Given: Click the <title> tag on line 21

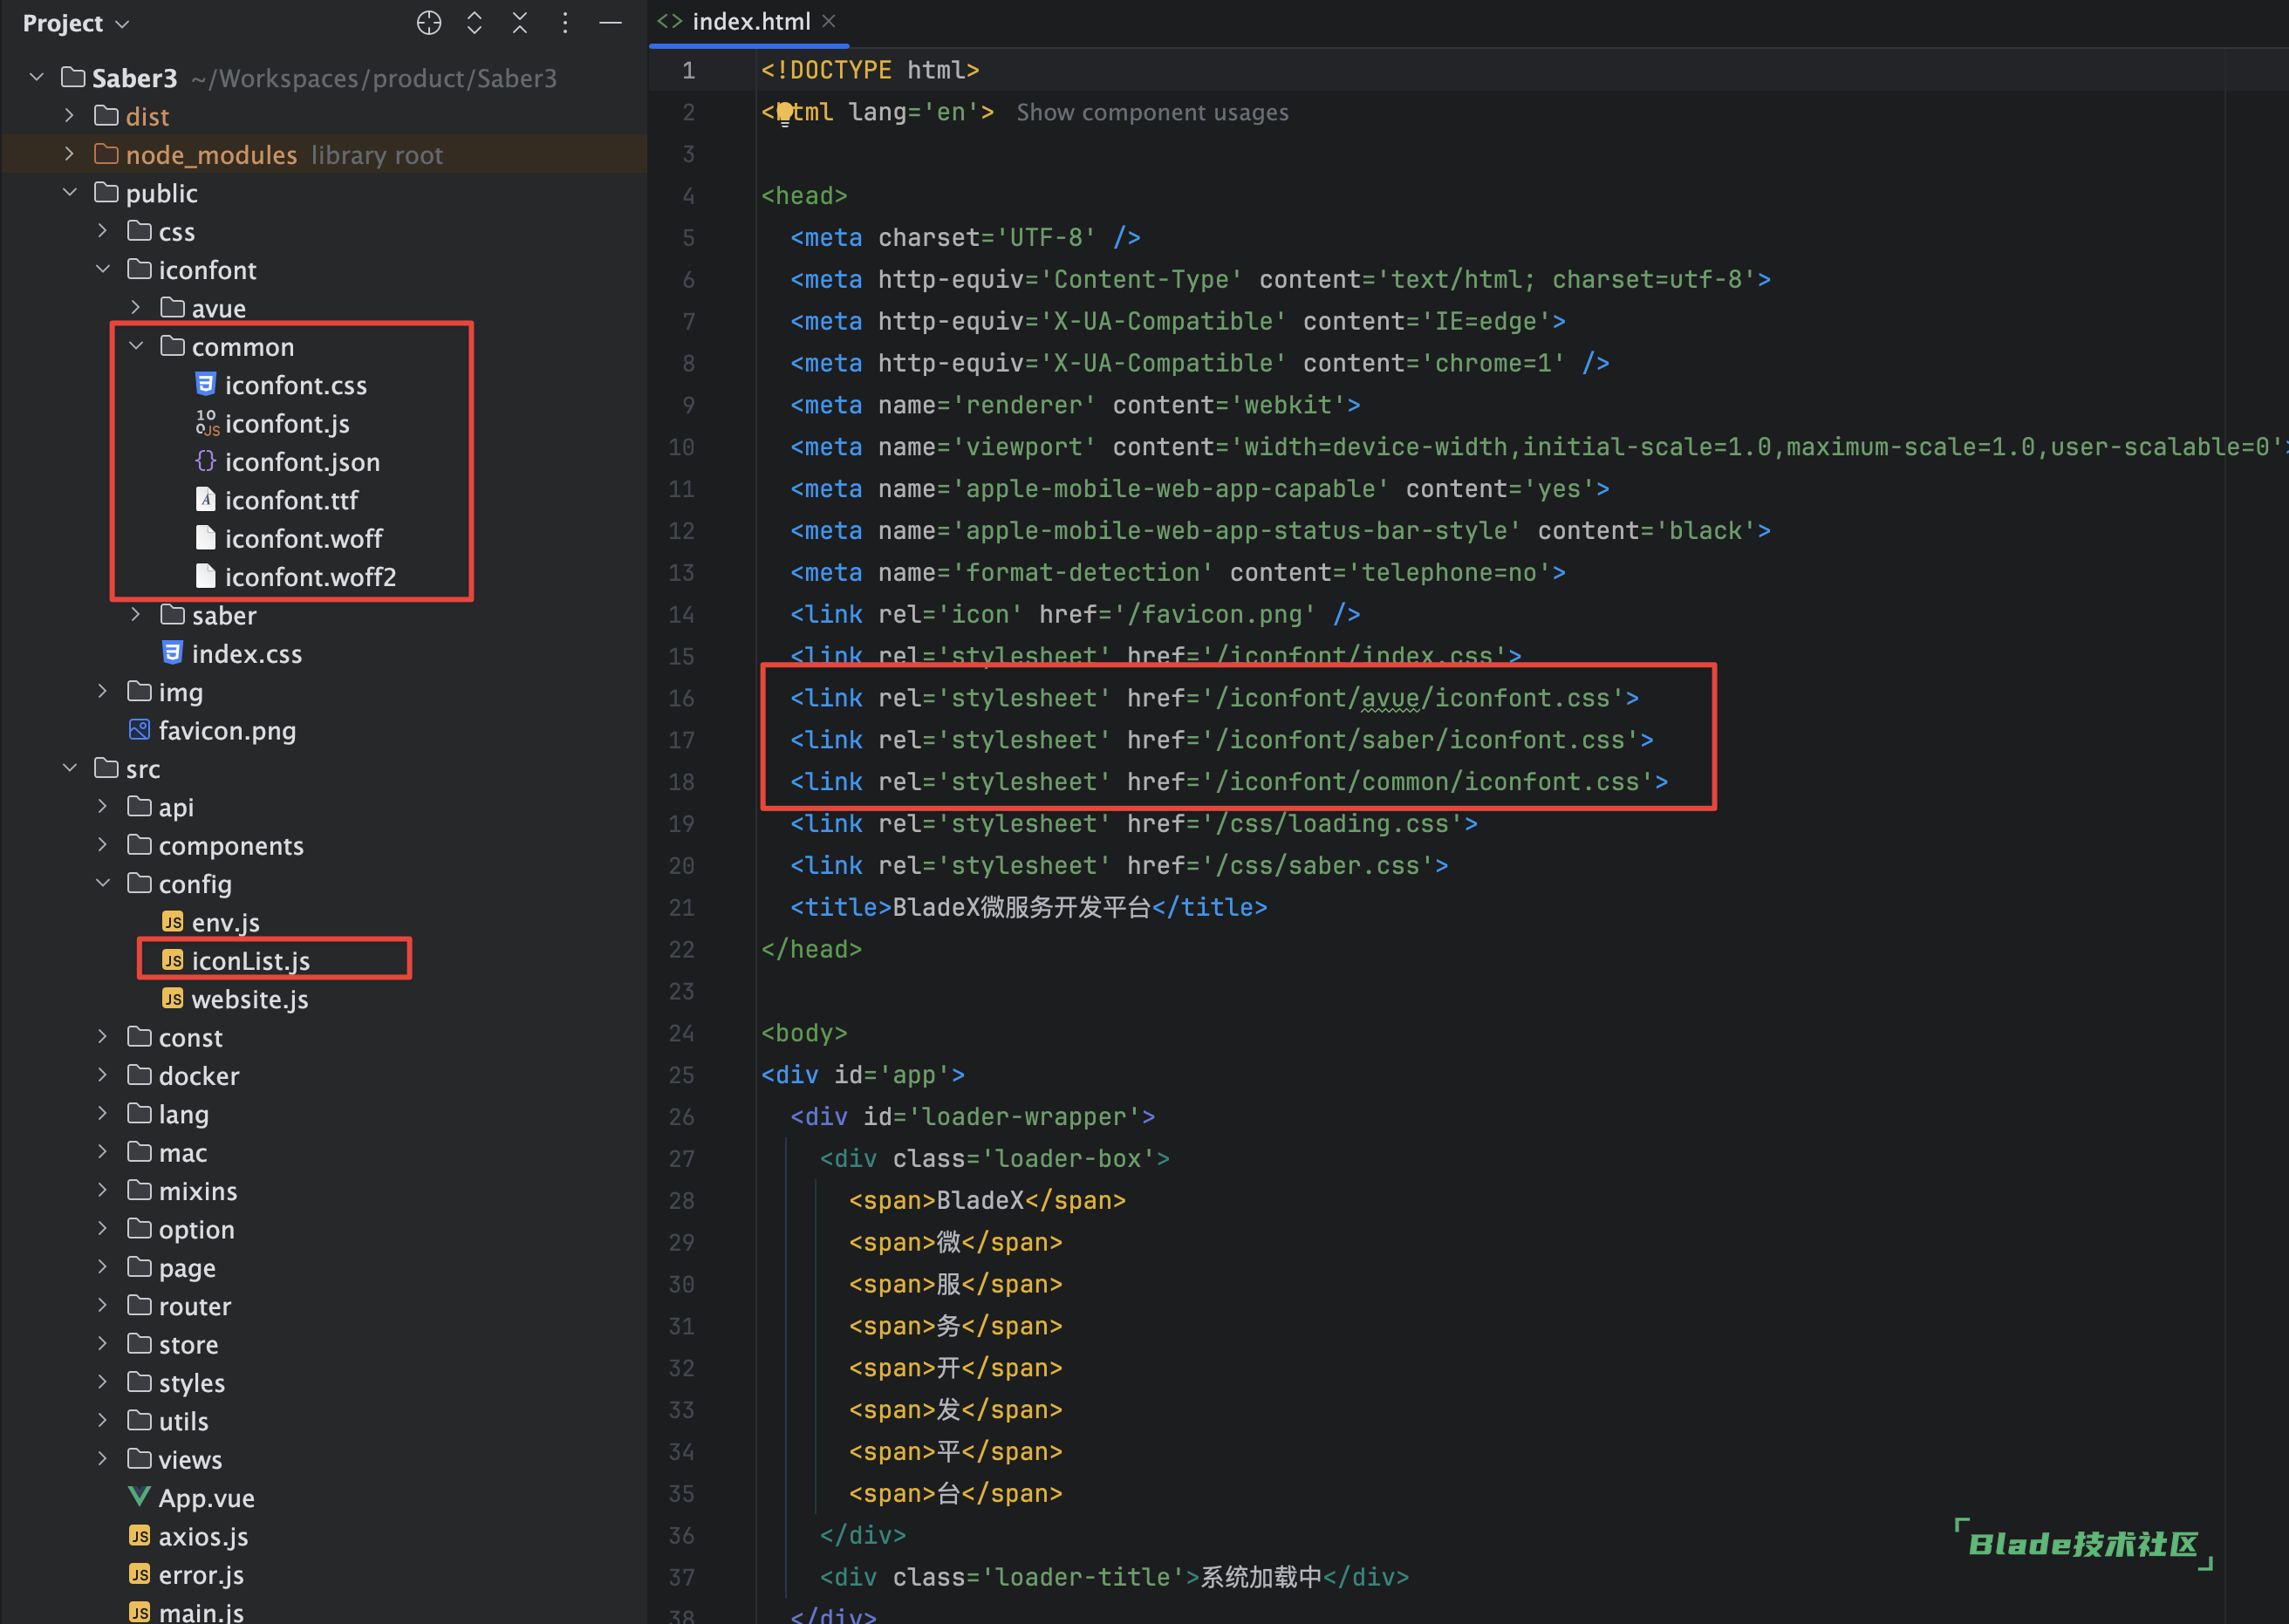Looking at the screenshot, I should coord(841,907).
